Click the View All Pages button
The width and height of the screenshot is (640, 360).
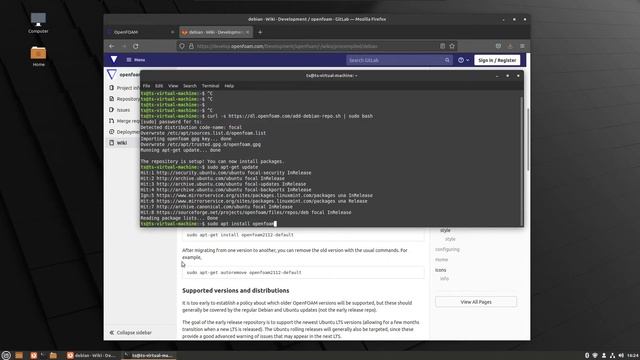coord(476,302)
